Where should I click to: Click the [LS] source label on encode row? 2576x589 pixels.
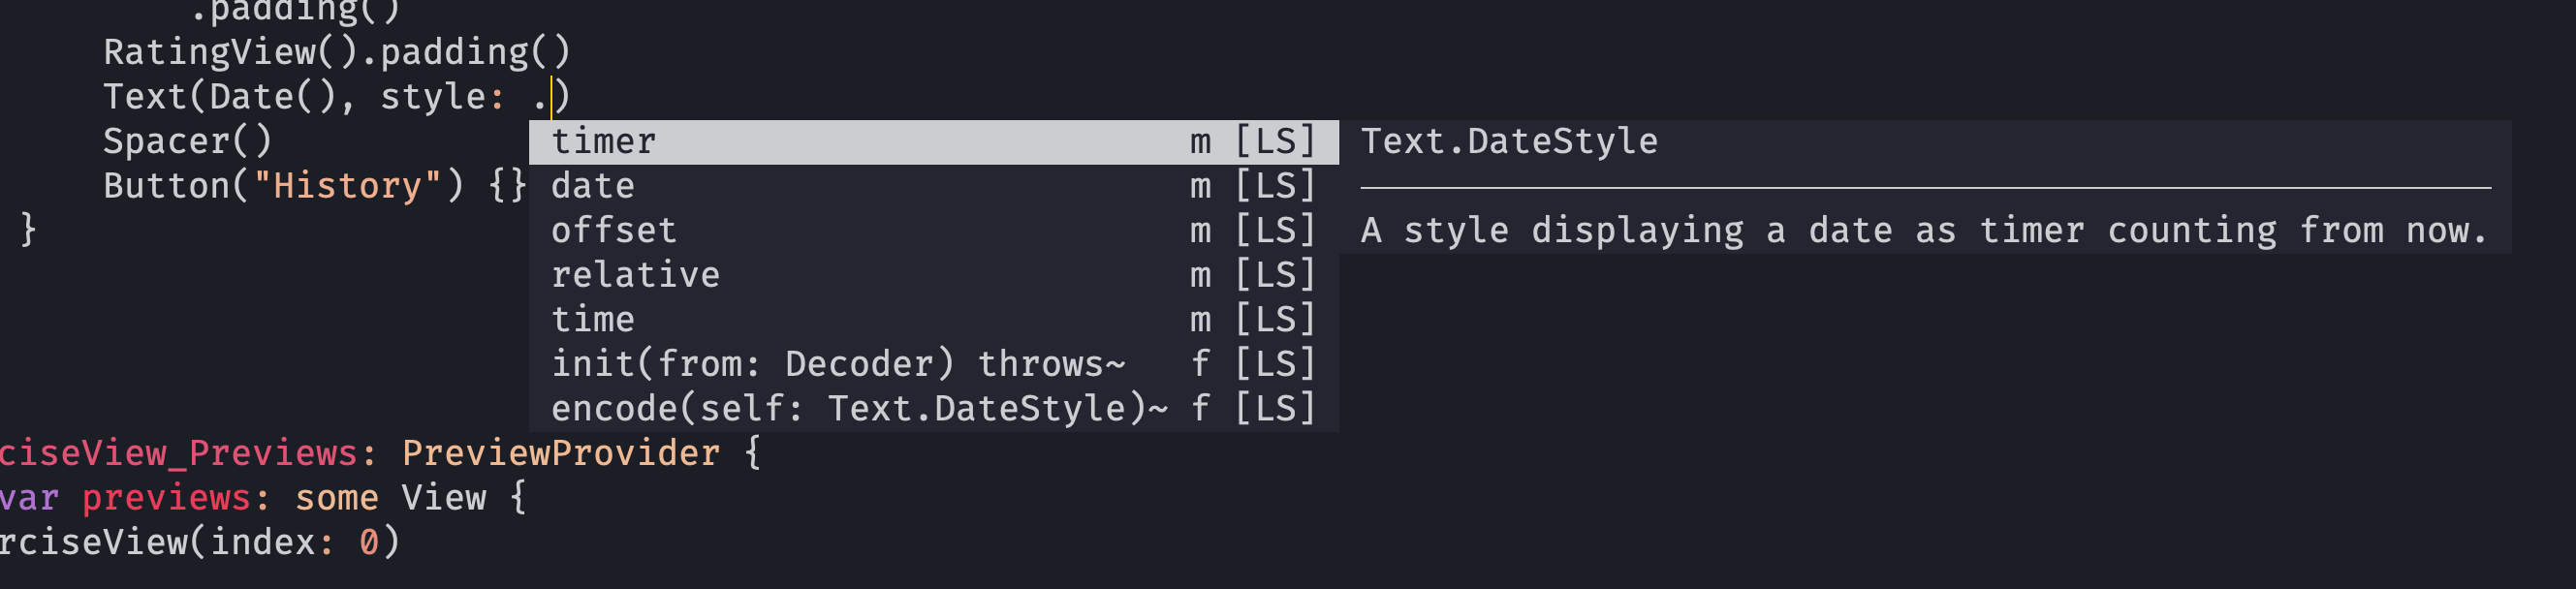point(1275,409)
